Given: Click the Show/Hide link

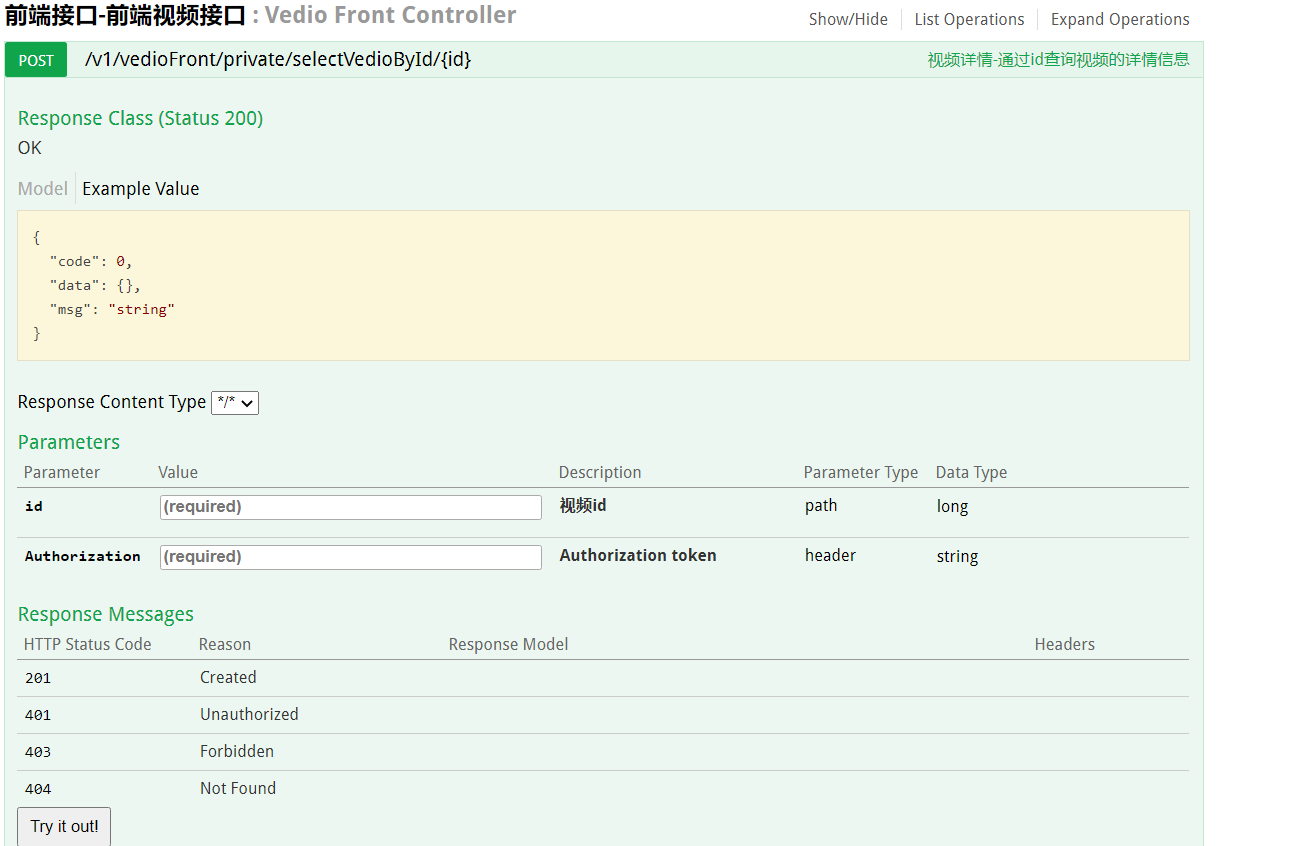Looking at the screenshot, I should 848,19.
